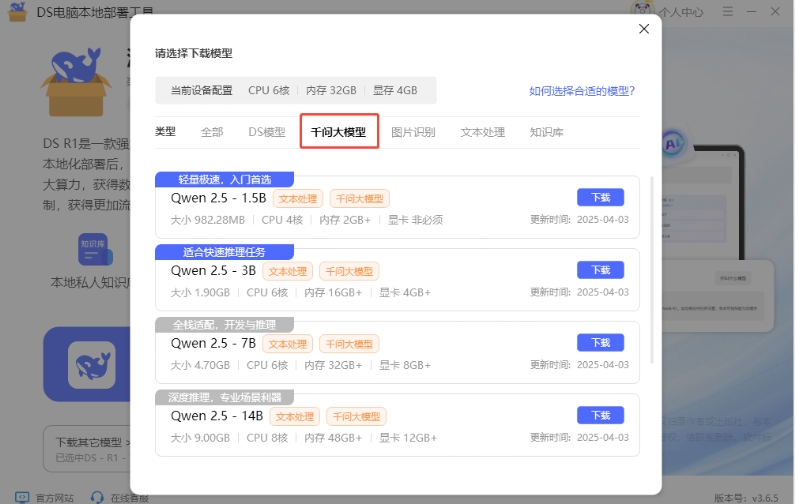This screenshot has height=504, width=795.
Task: Open 官方网站 in the bottom bar
Action: click(44, 497)
